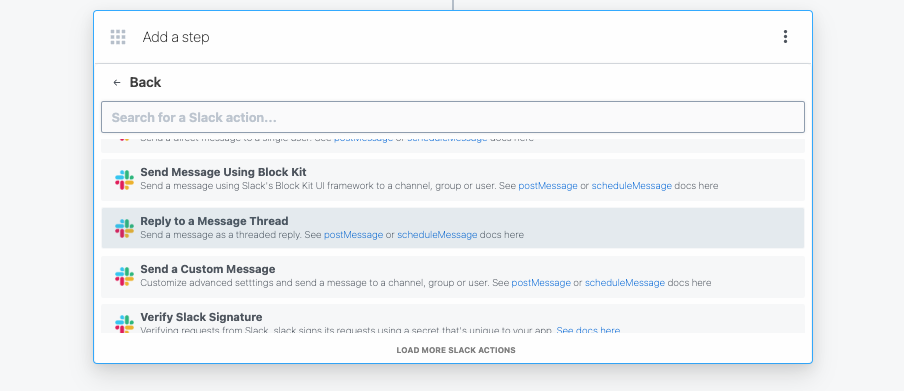904x391 pixels.
Task: Focus the Search for a Slack action field
Action: (453, 117)
